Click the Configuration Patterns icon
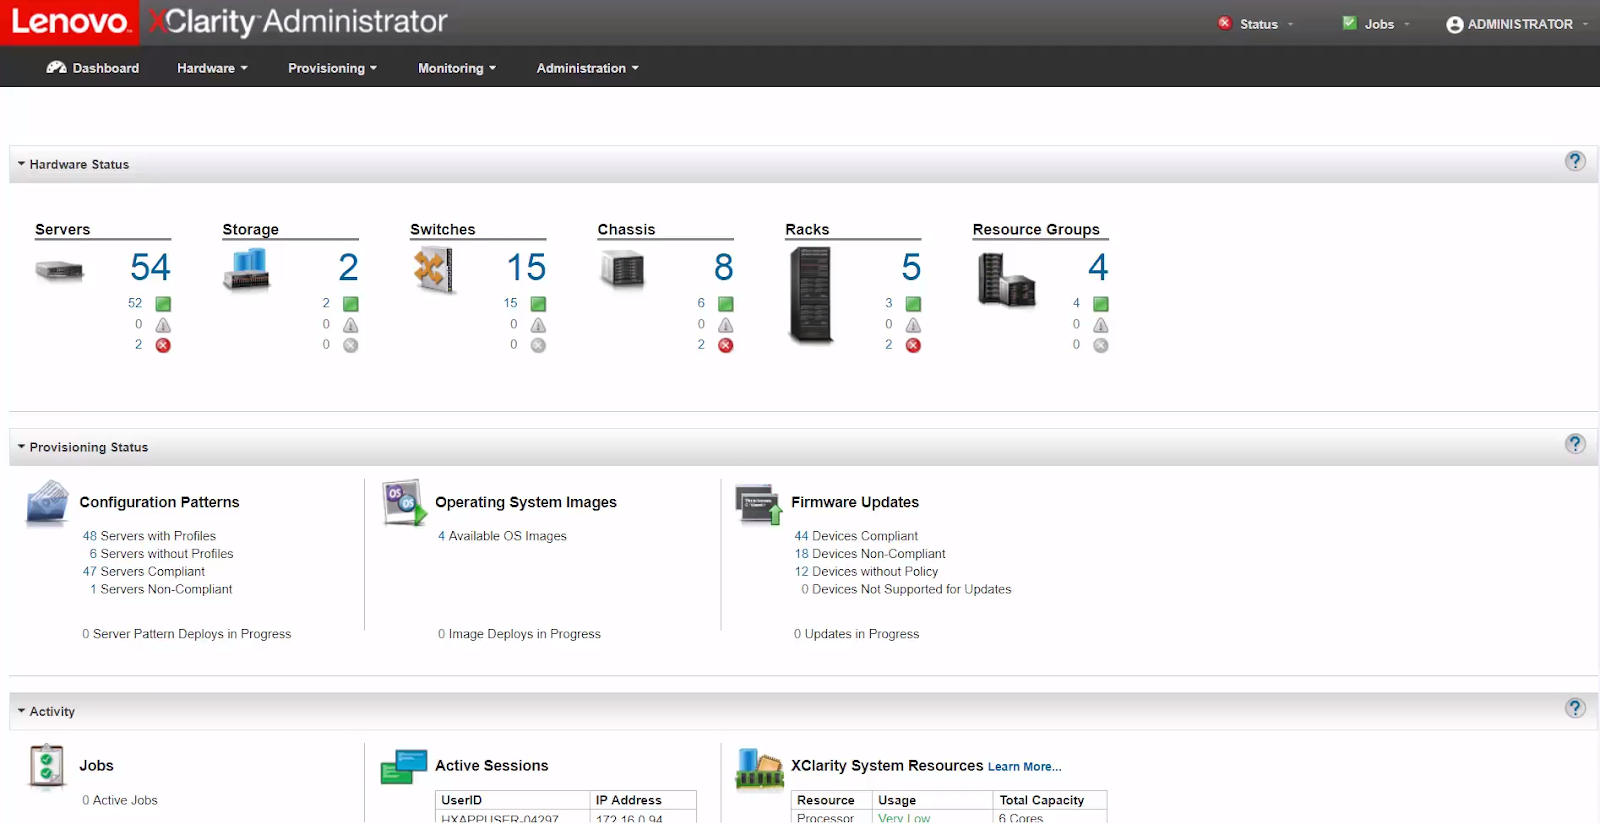The image size is (1600, 824). (x=47, y=503)
